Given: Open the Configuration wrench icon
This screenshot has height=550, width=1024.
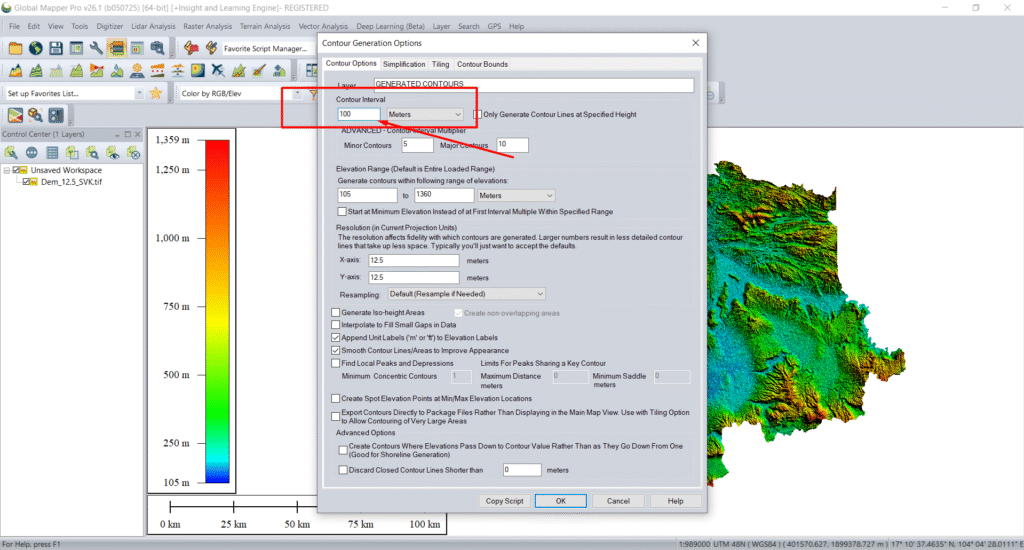Looking at the screenshot, I should (x=96, y=48).
